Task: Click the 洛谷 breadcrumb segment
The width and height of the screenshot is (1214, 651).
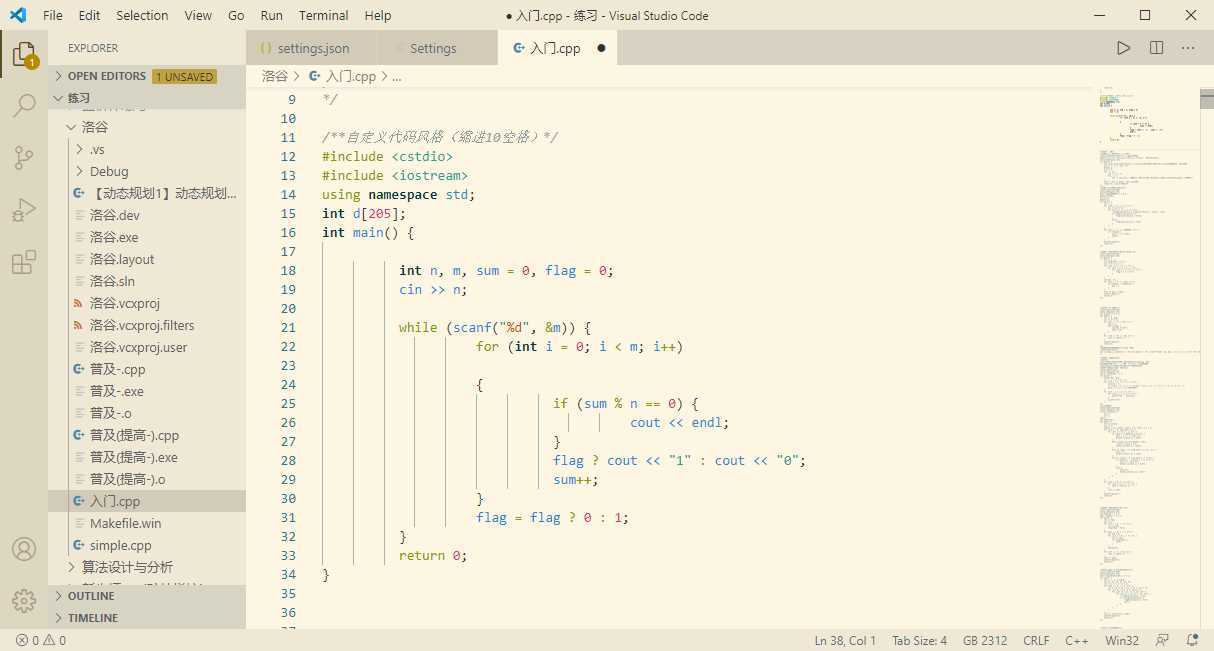Action: click(x=275, y=76)
